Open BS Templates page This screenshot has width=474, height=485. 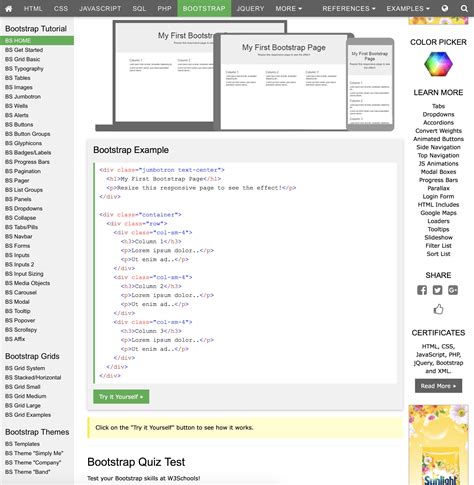[x=22, y=444]
